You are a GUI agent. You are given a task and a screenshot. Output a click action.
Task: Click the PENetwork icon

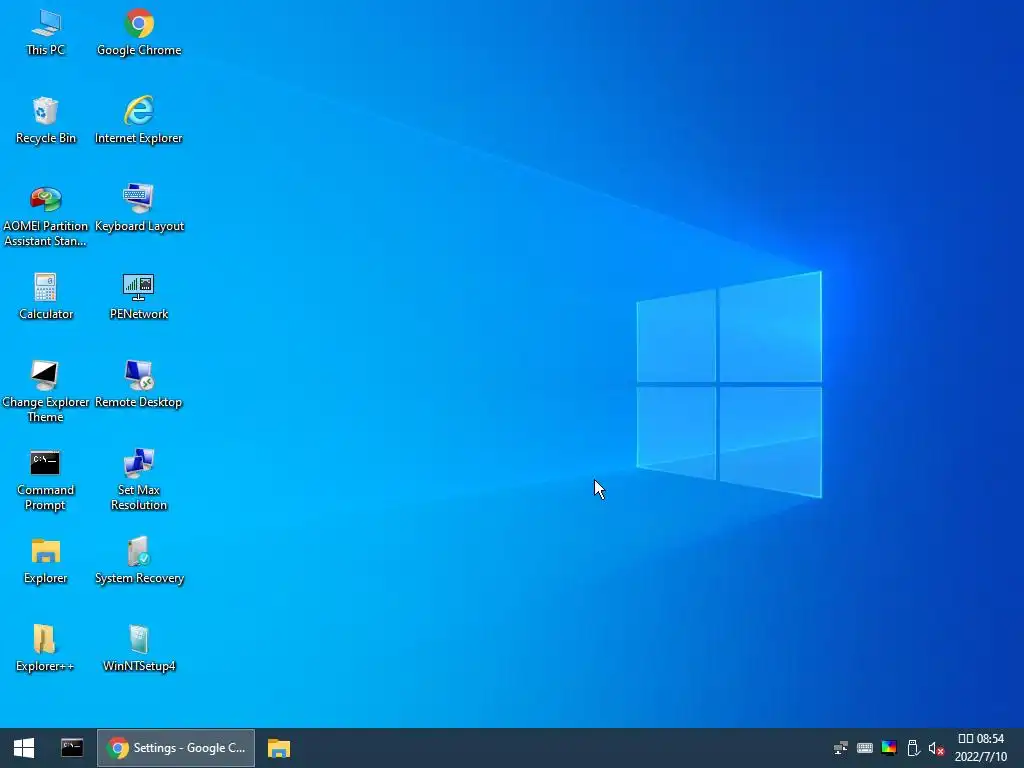point(139,297)
